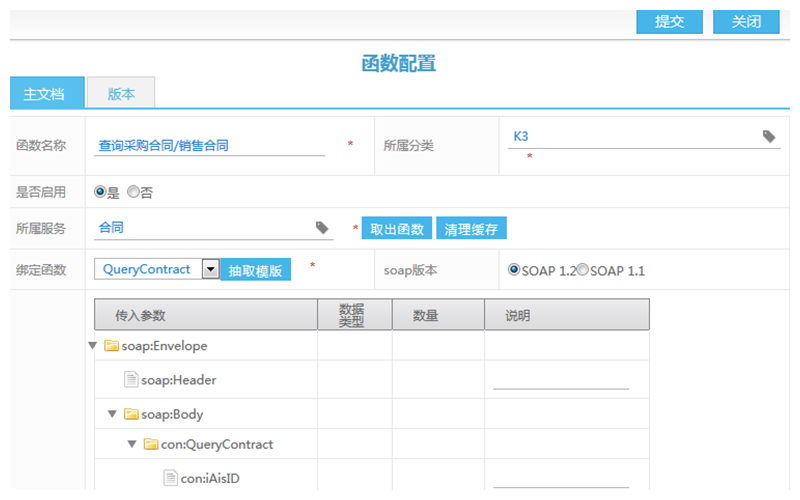Viewport: 800px width, 500px height.
Task: Click the 取出函数 button
Action: (x=397, y=229)
